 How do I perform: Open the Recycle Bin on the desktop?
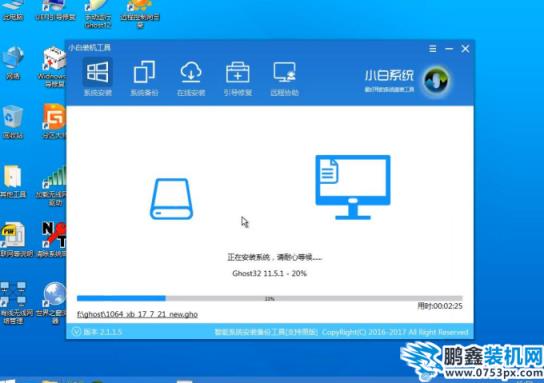[x=13, y=122]
